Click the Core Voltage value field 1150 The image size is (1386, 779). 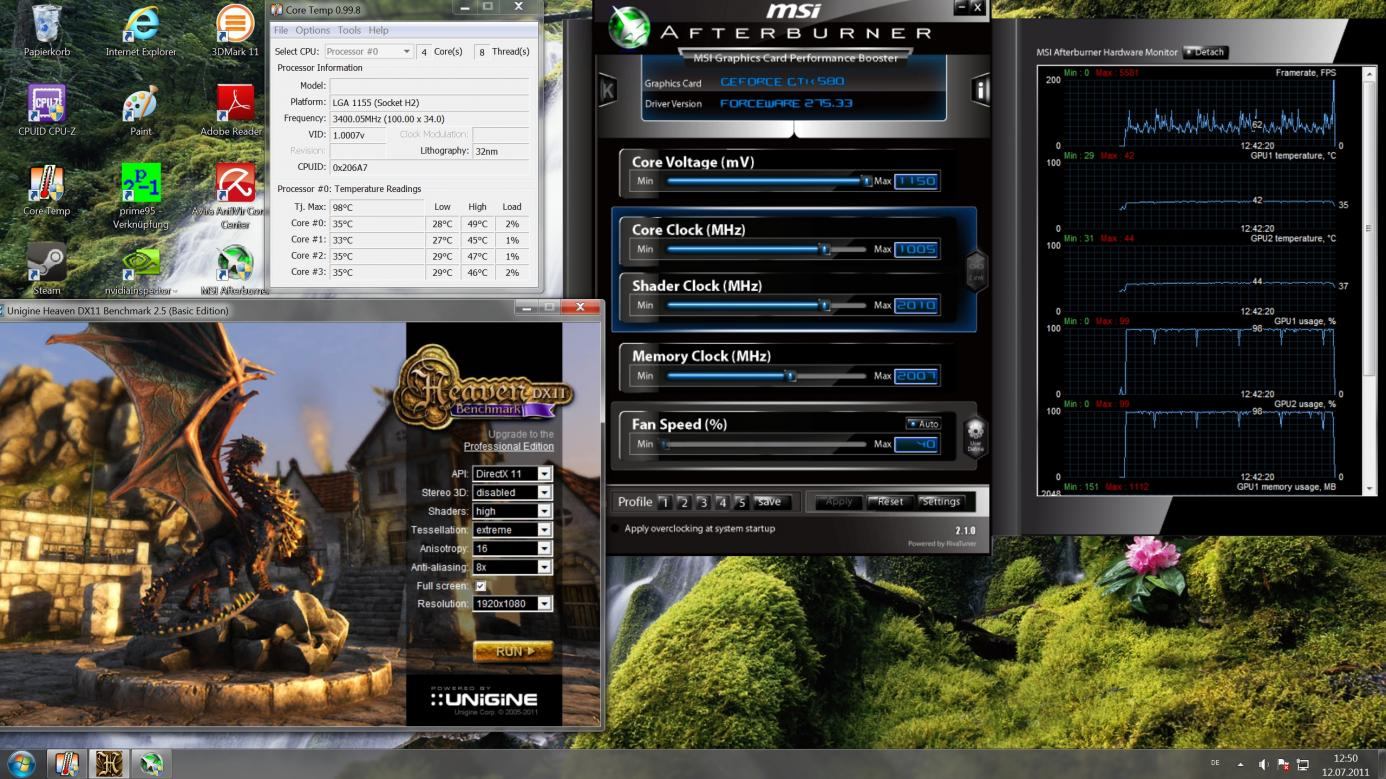coord(916,181)
